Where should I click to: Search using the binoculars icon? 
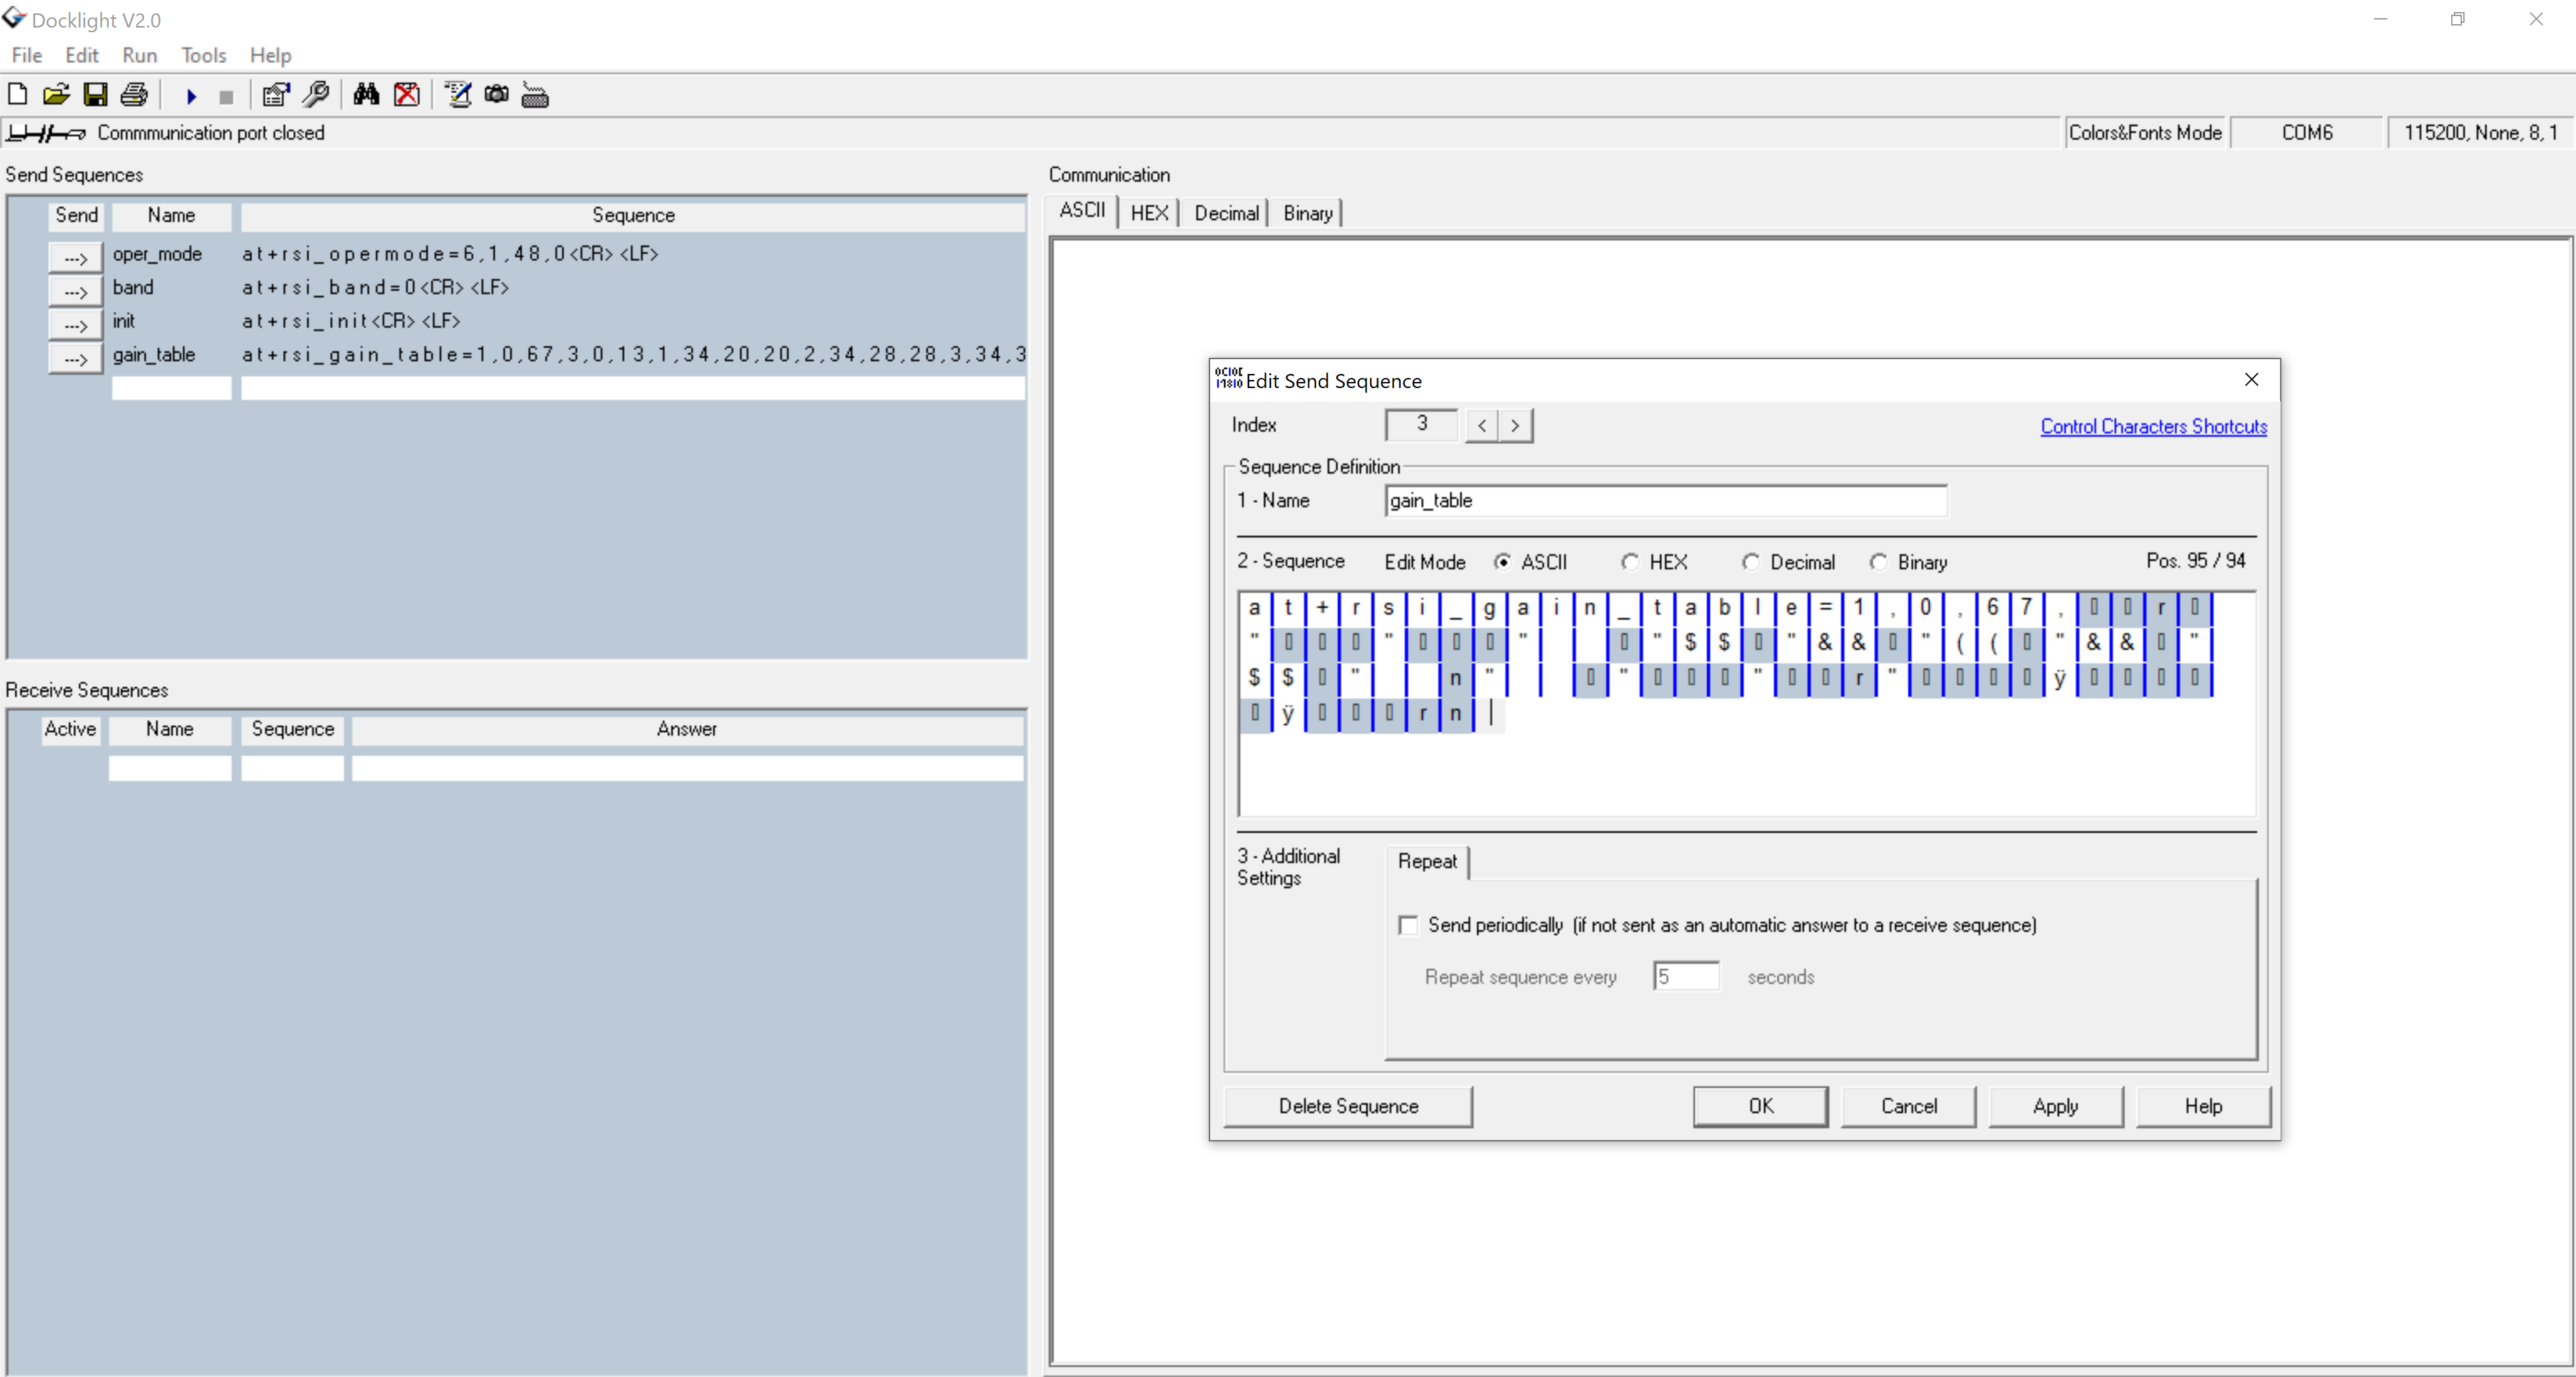tap(366, 94)
